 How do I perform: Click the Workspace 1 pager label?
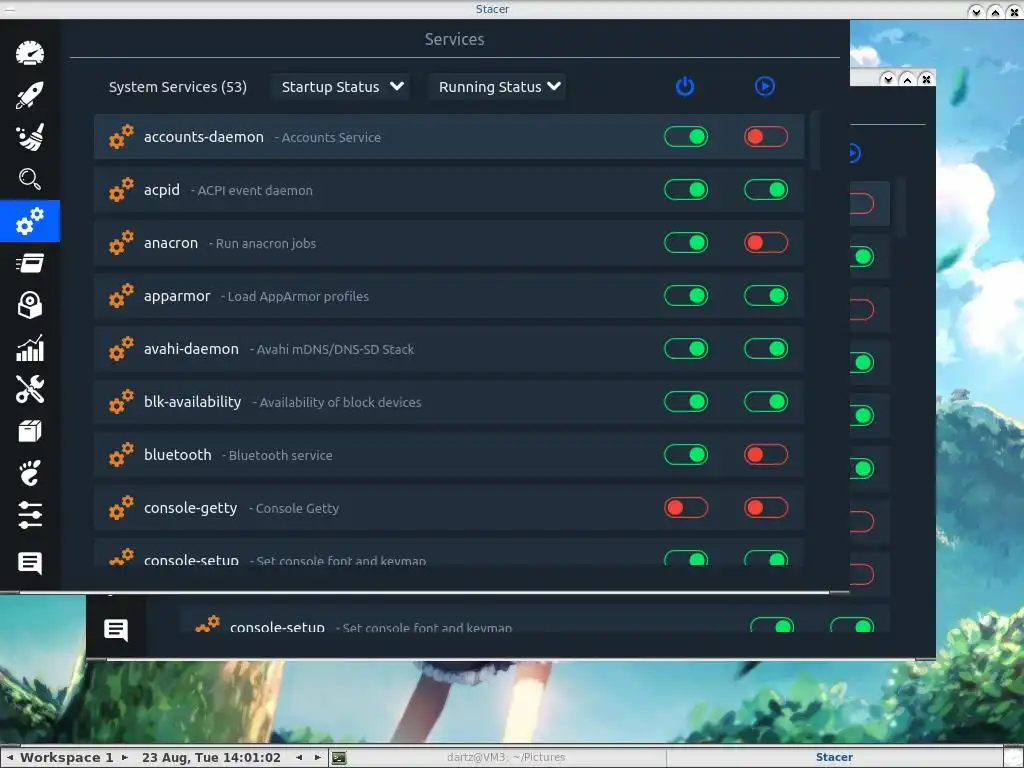(x=66, y=758)
